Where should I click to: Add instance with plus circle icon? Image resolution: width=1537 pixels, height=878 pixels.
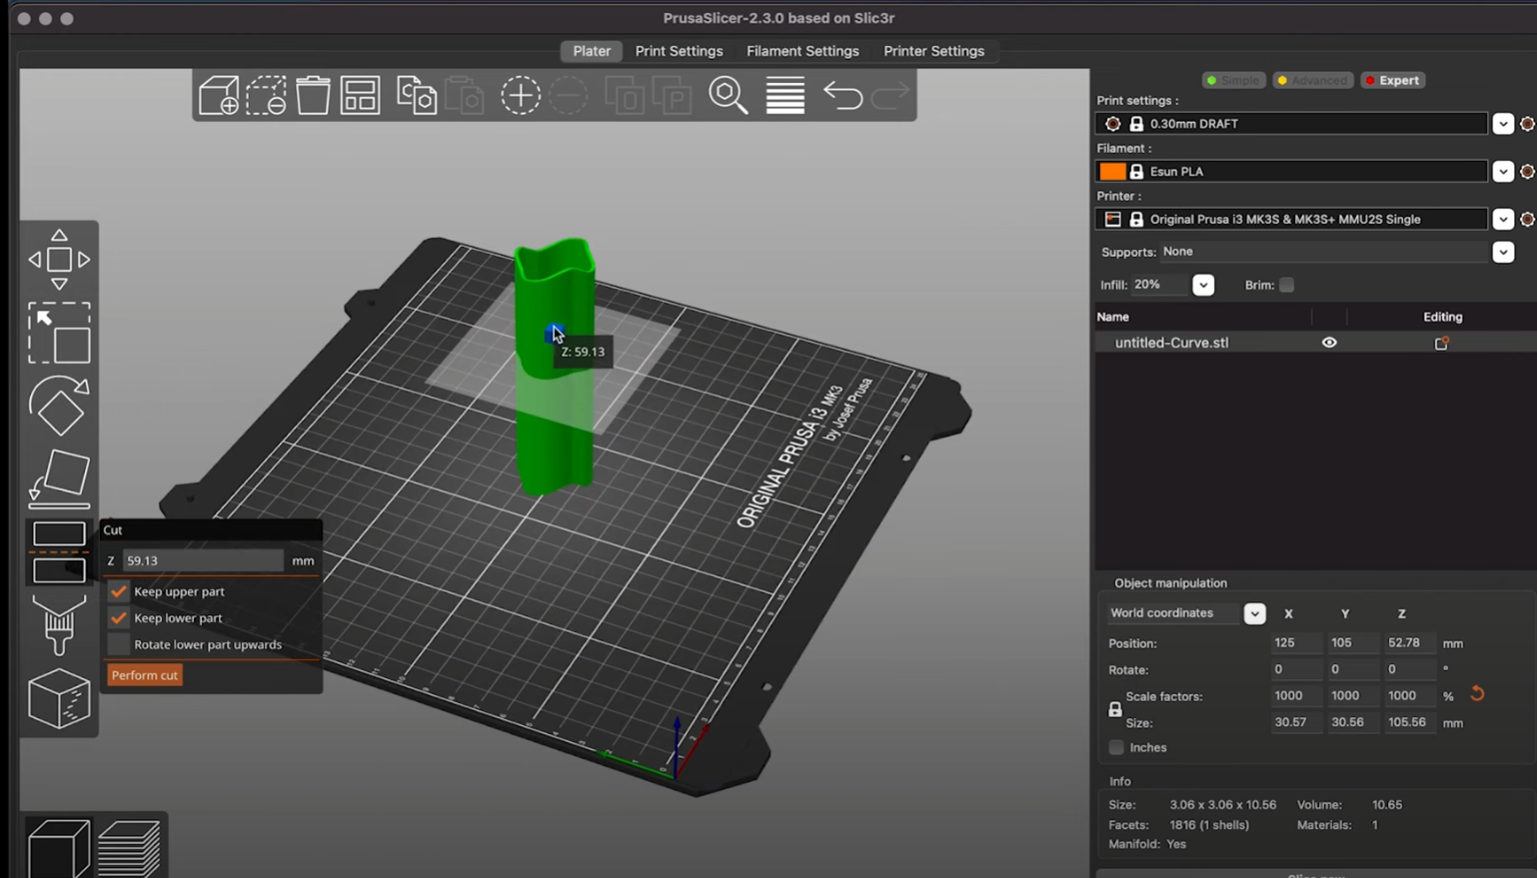tap(520, 96)
